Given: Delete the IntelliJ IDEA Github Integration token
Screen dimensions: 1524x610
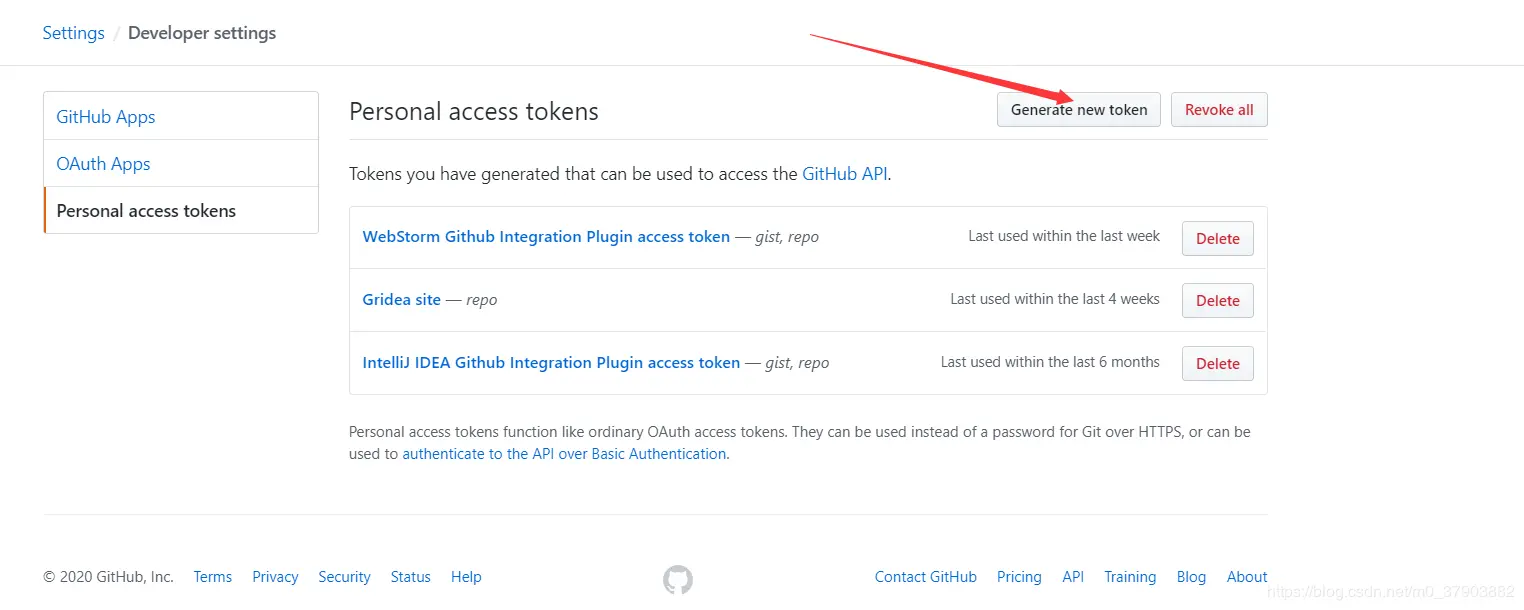Looking at the screenshot, I should [x=1218, y=364].
